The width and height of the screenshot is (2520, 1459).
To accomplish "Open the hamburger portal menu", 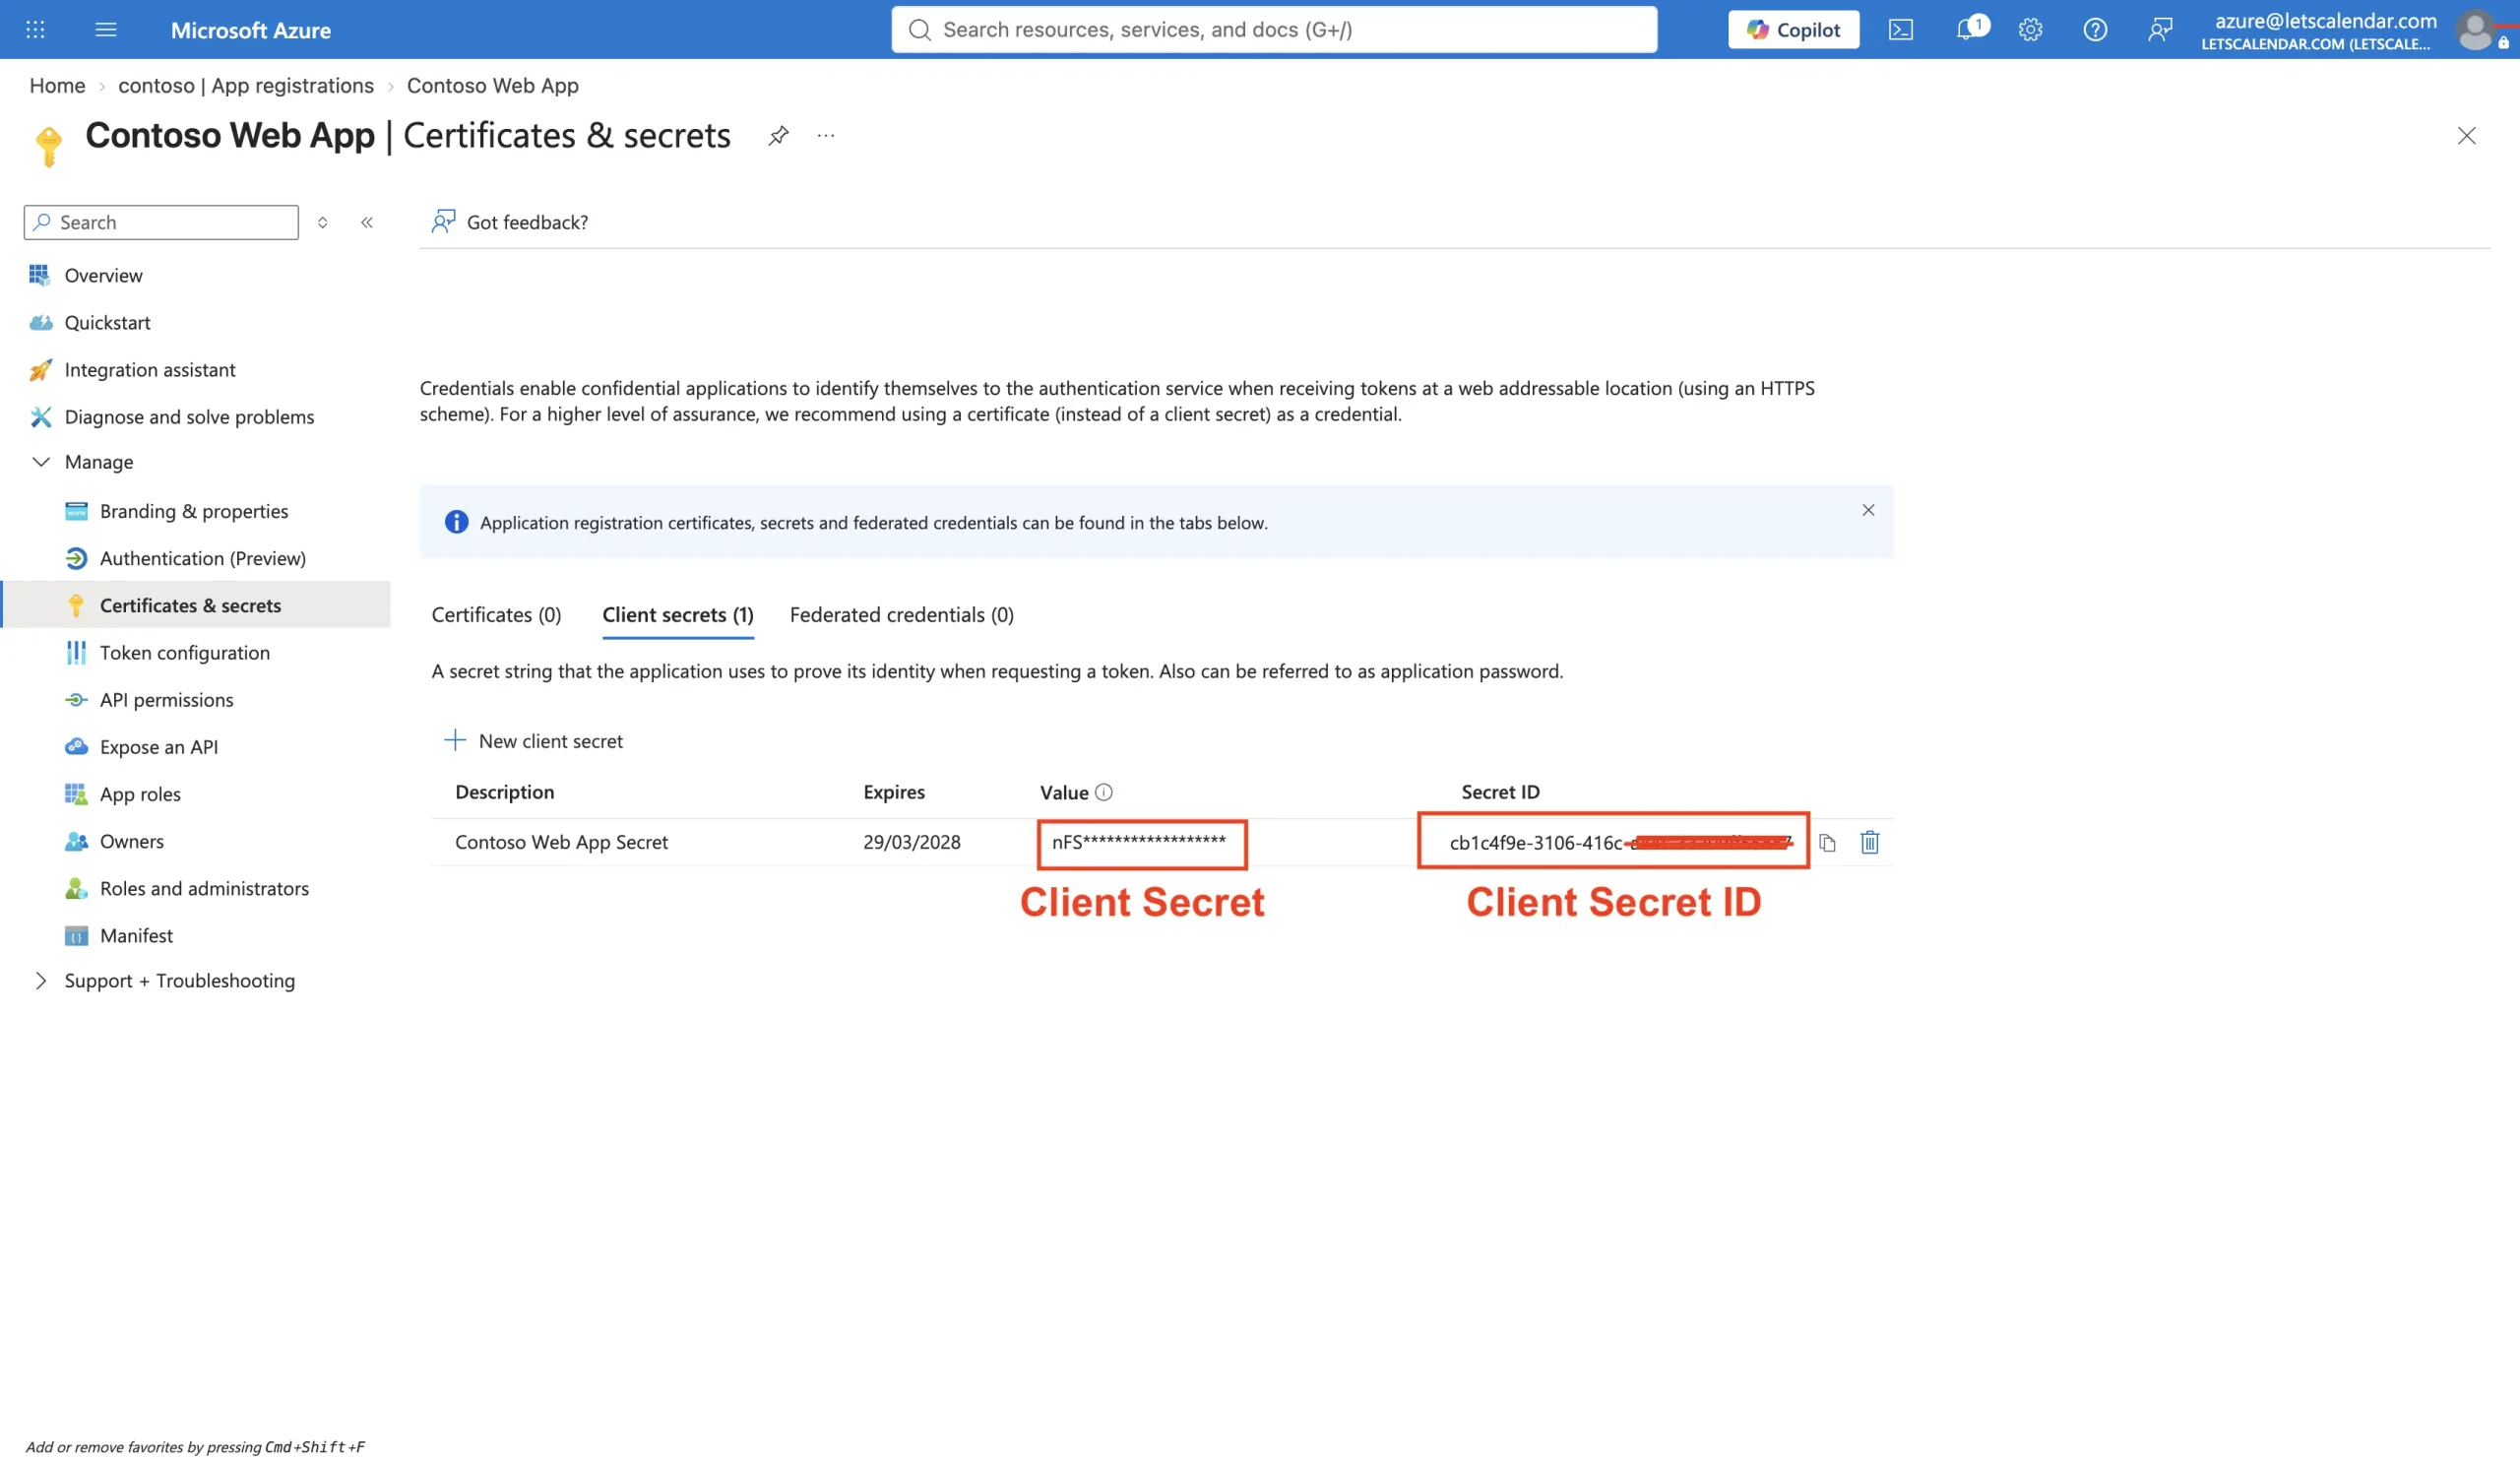I will (x=106, y=29).
